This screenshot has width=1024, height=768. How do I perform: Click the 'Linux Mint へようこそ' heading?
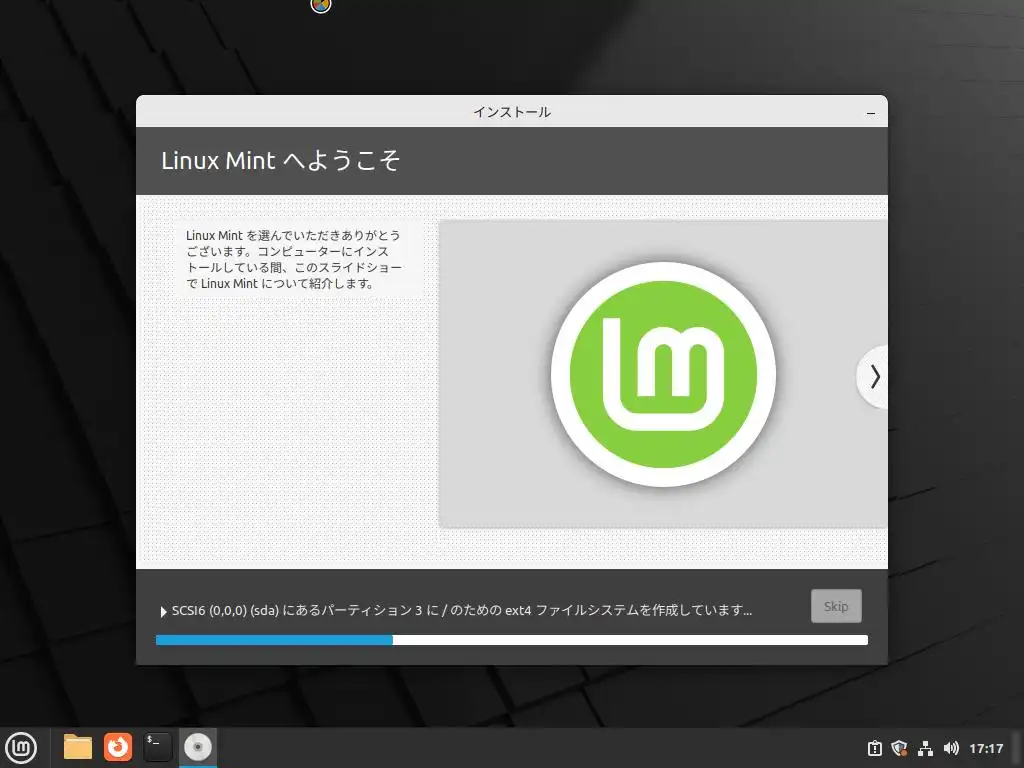pos(280,161)
